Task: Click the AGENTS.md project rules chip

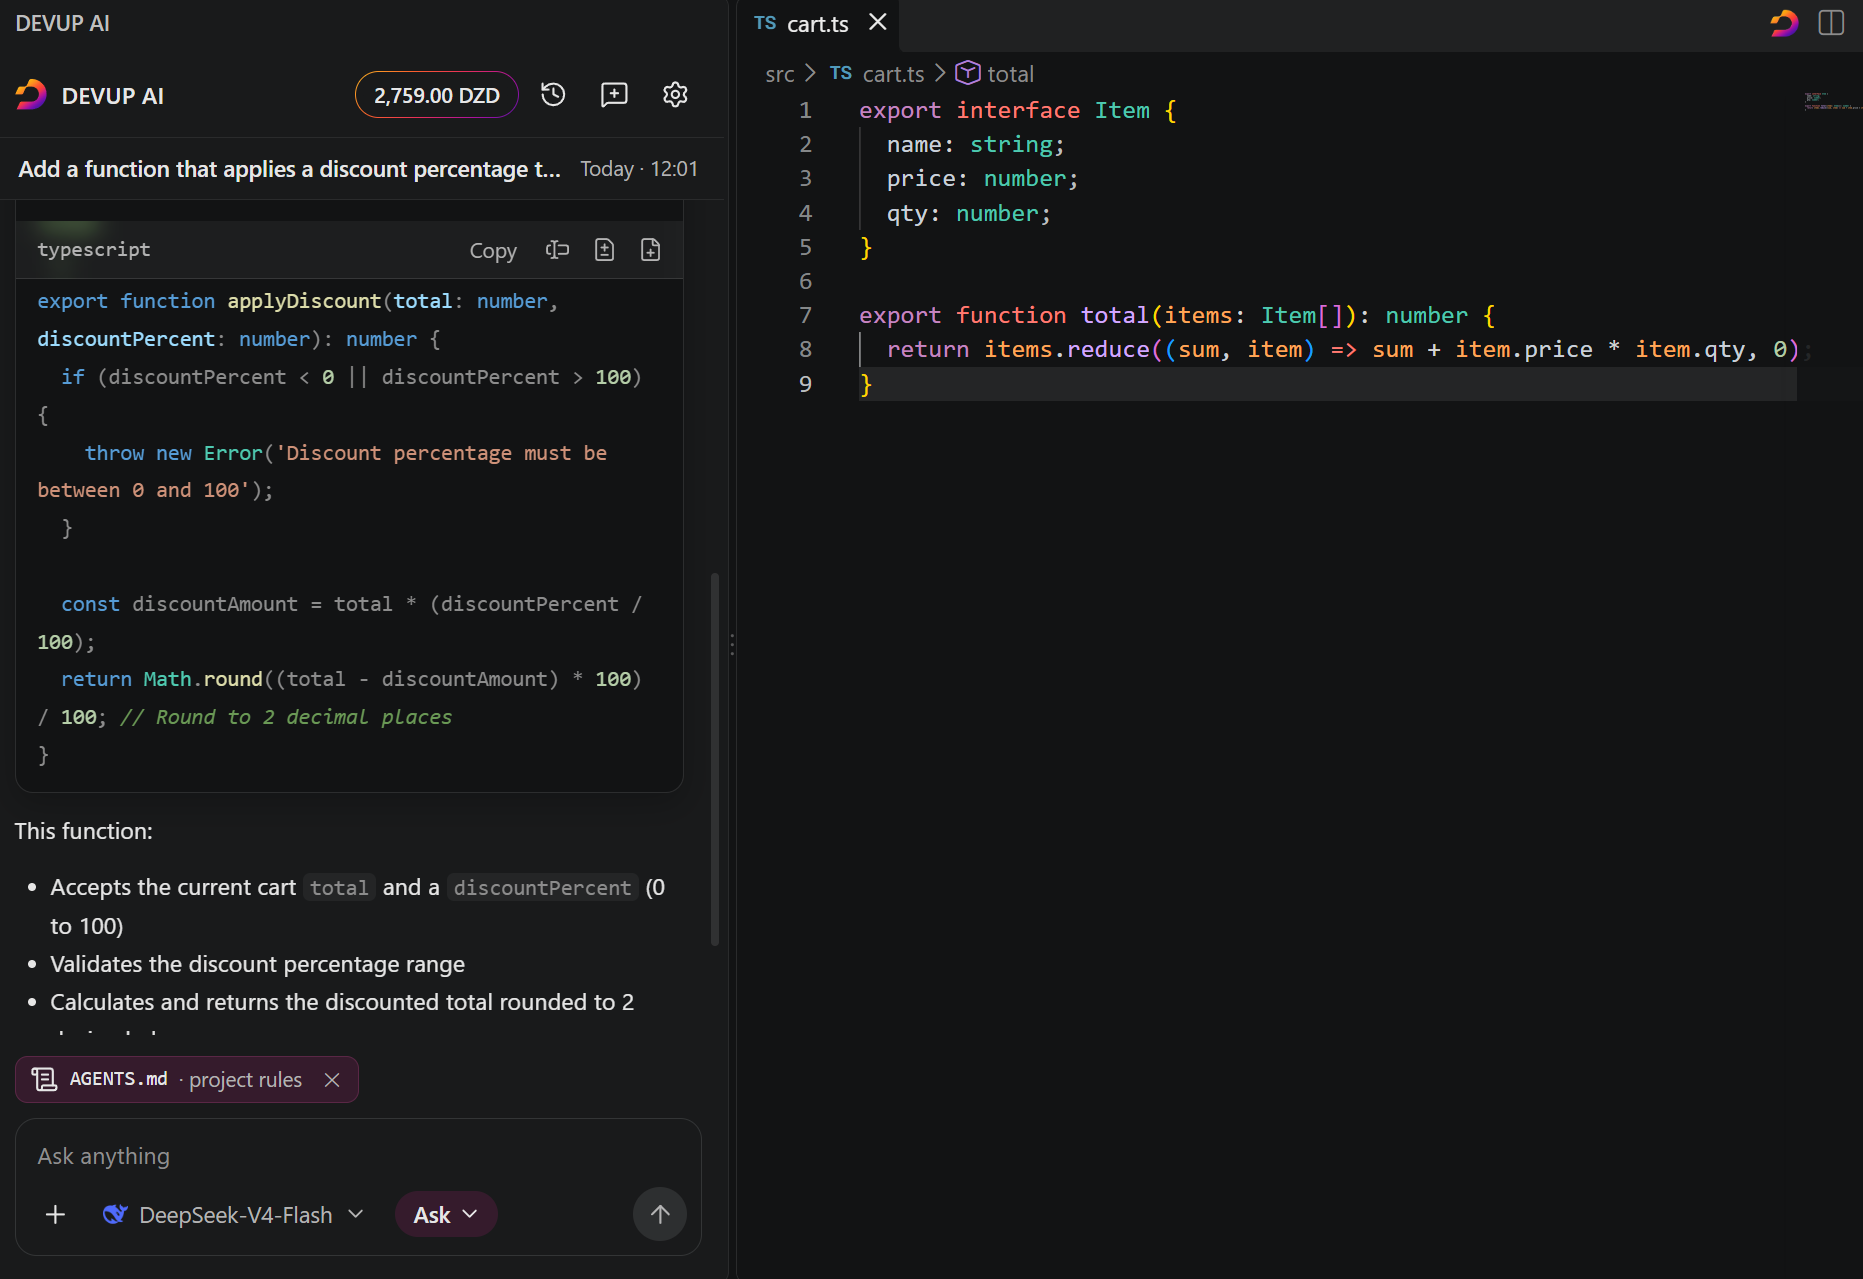Action: click(186, 1080)
